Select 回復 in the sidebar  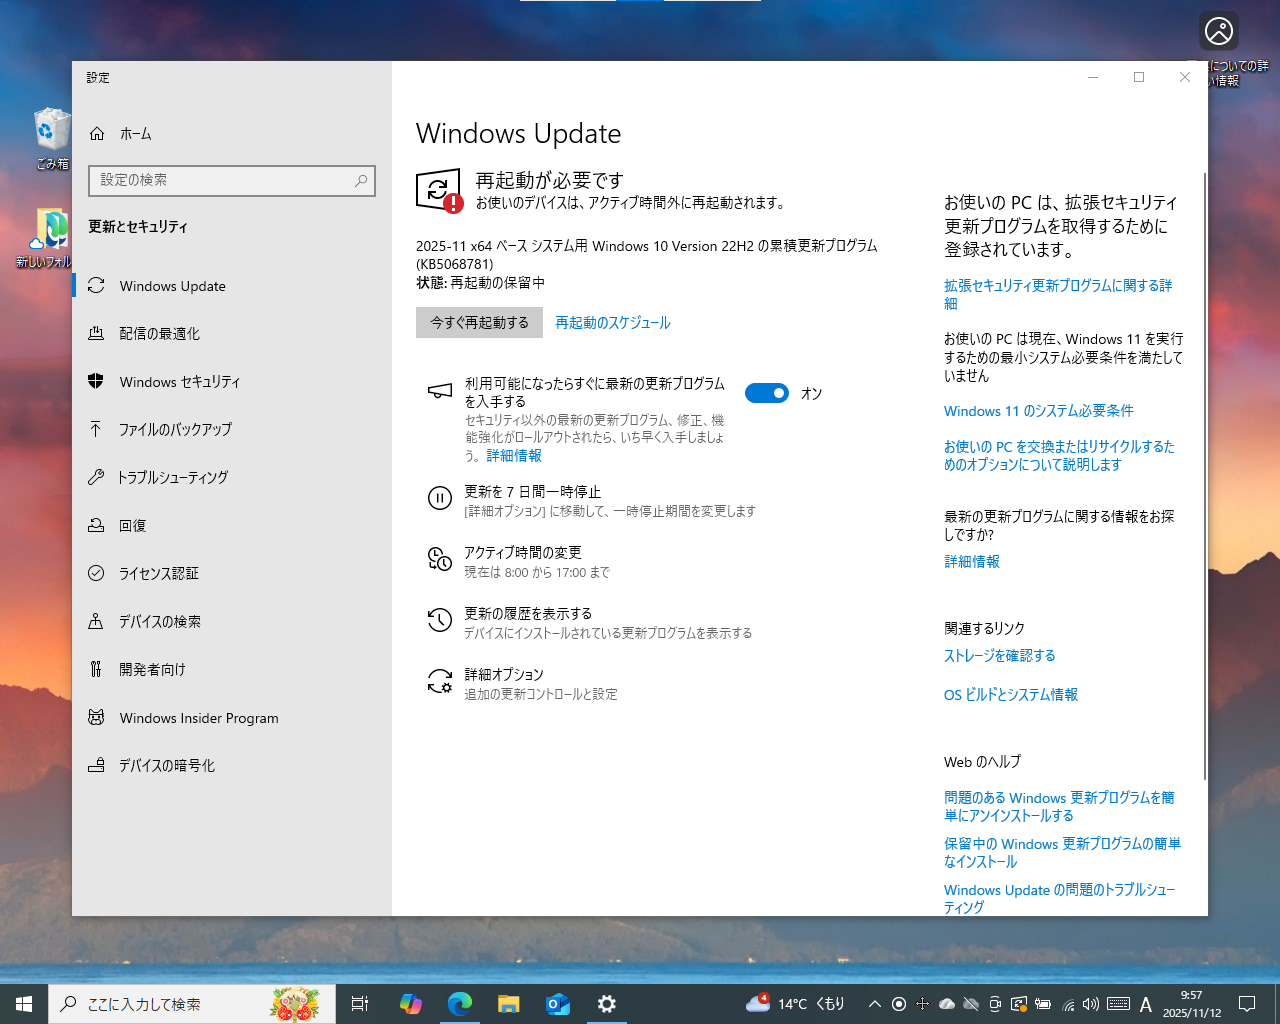[x=135, y=525]
